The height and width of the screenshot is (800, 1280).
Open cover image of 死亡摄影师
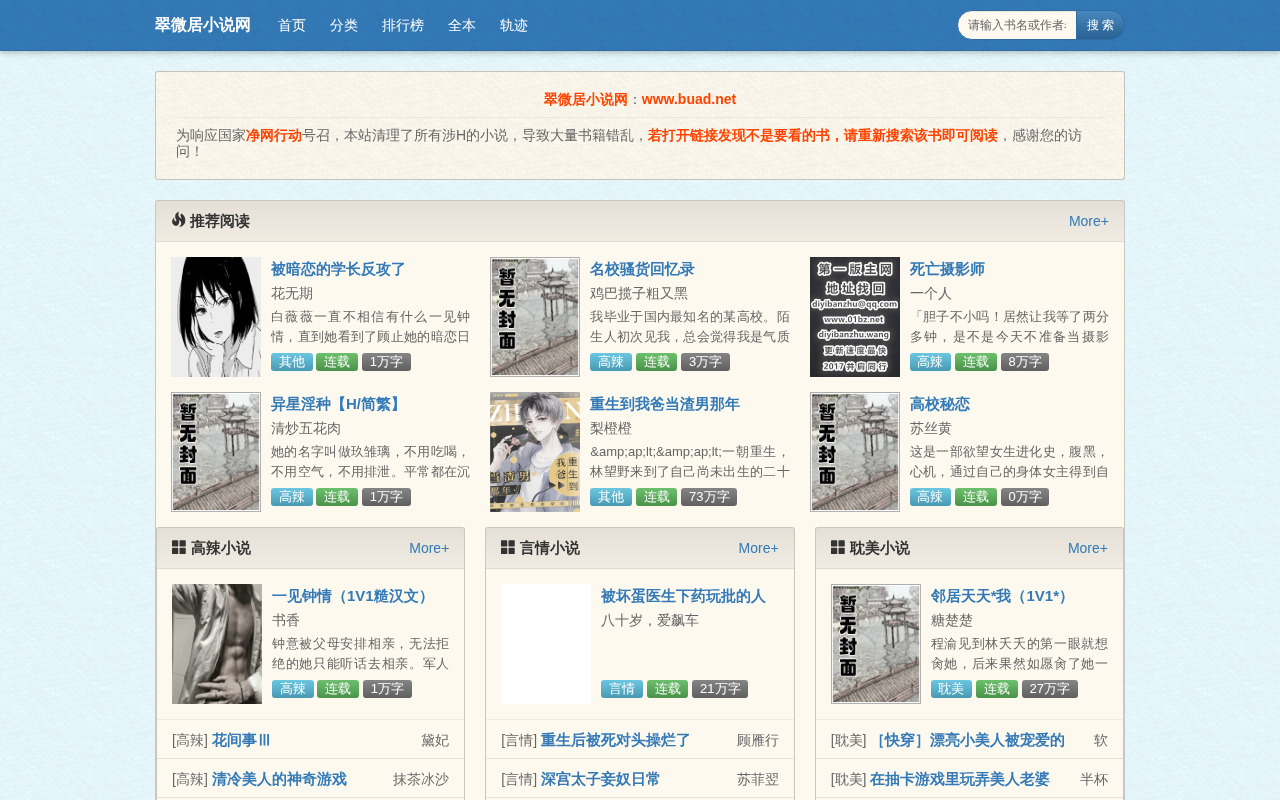pos(855,317)
